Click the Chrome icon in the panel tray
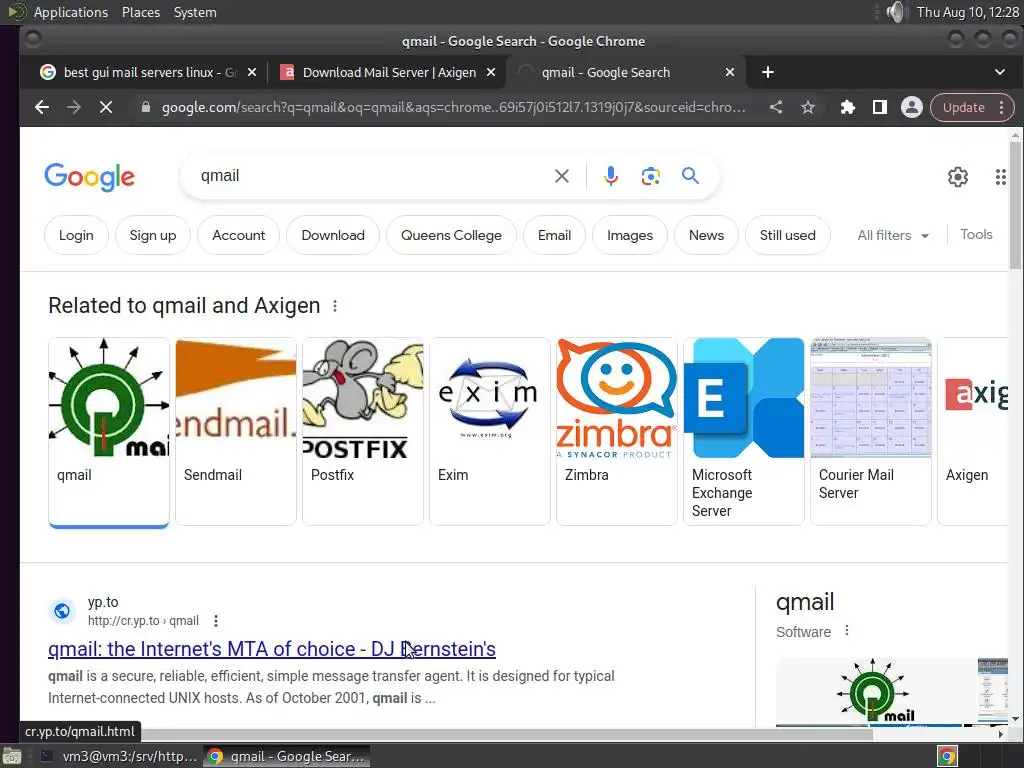Viewport: 1024px width, 768px height. 948,756
